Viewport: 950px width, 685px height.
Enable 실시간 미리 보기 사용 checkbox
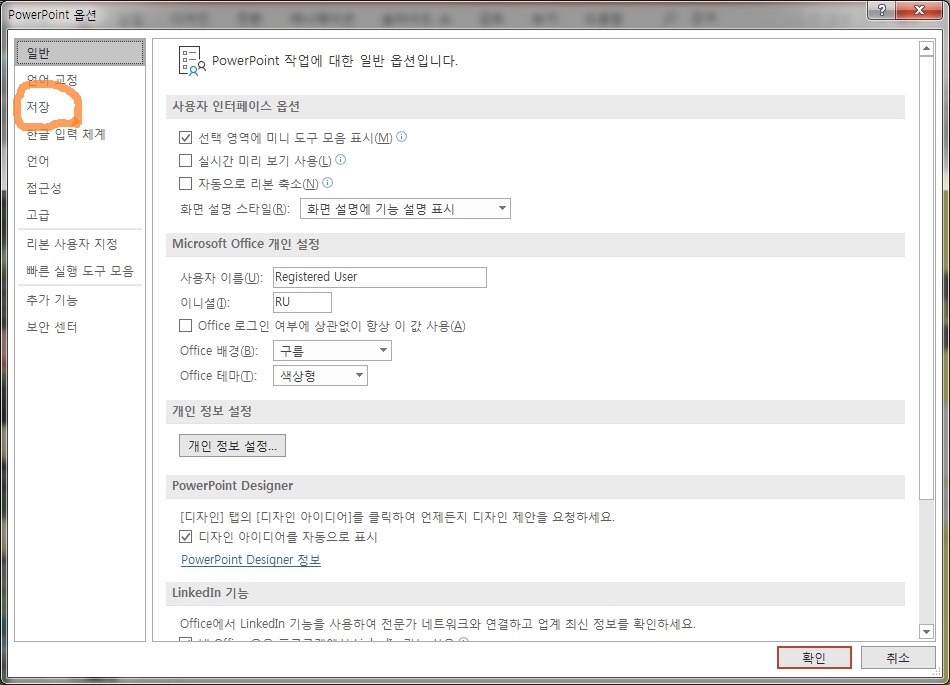point(185,160)
